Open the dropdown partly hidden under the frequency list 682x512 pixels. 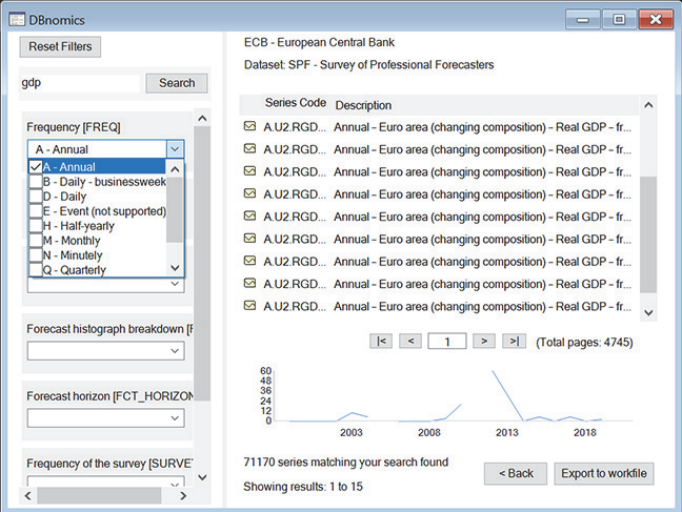[x=106, y=285]
